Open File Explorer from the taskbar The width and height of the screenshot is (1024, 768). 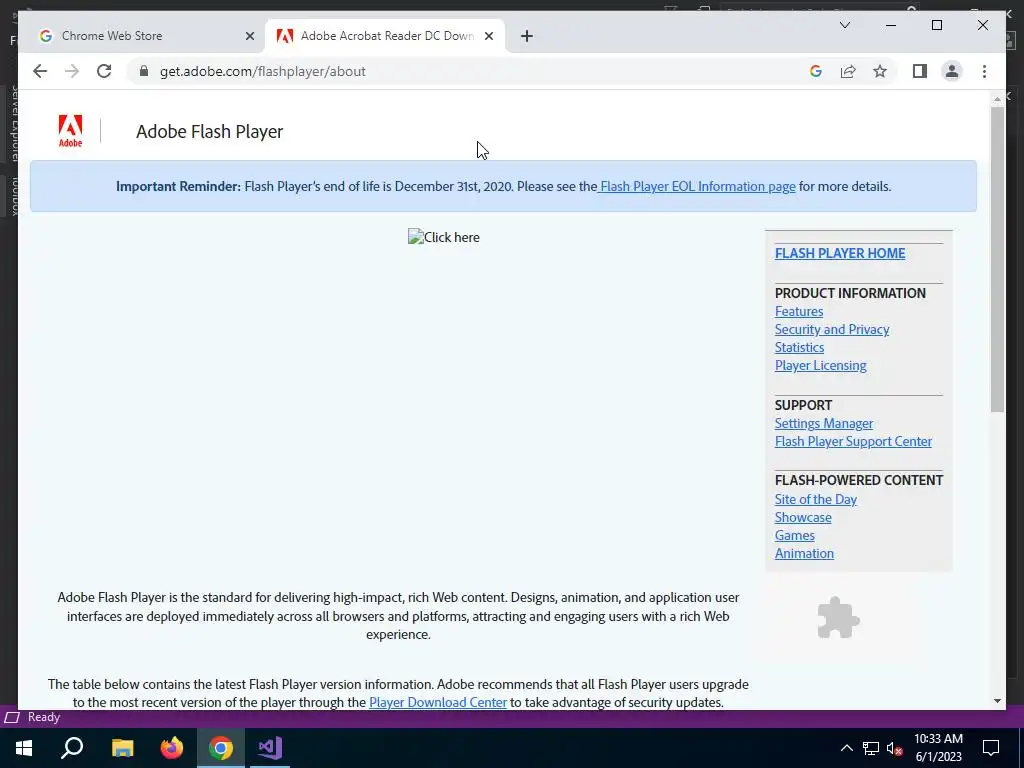(122, 748)
